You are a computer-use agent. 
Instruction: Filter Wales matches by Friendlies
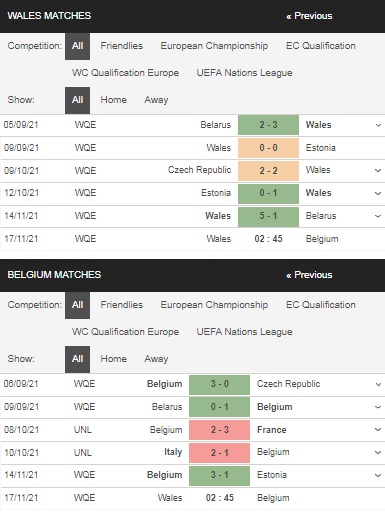pyautogui.click(x=122, y=46)
